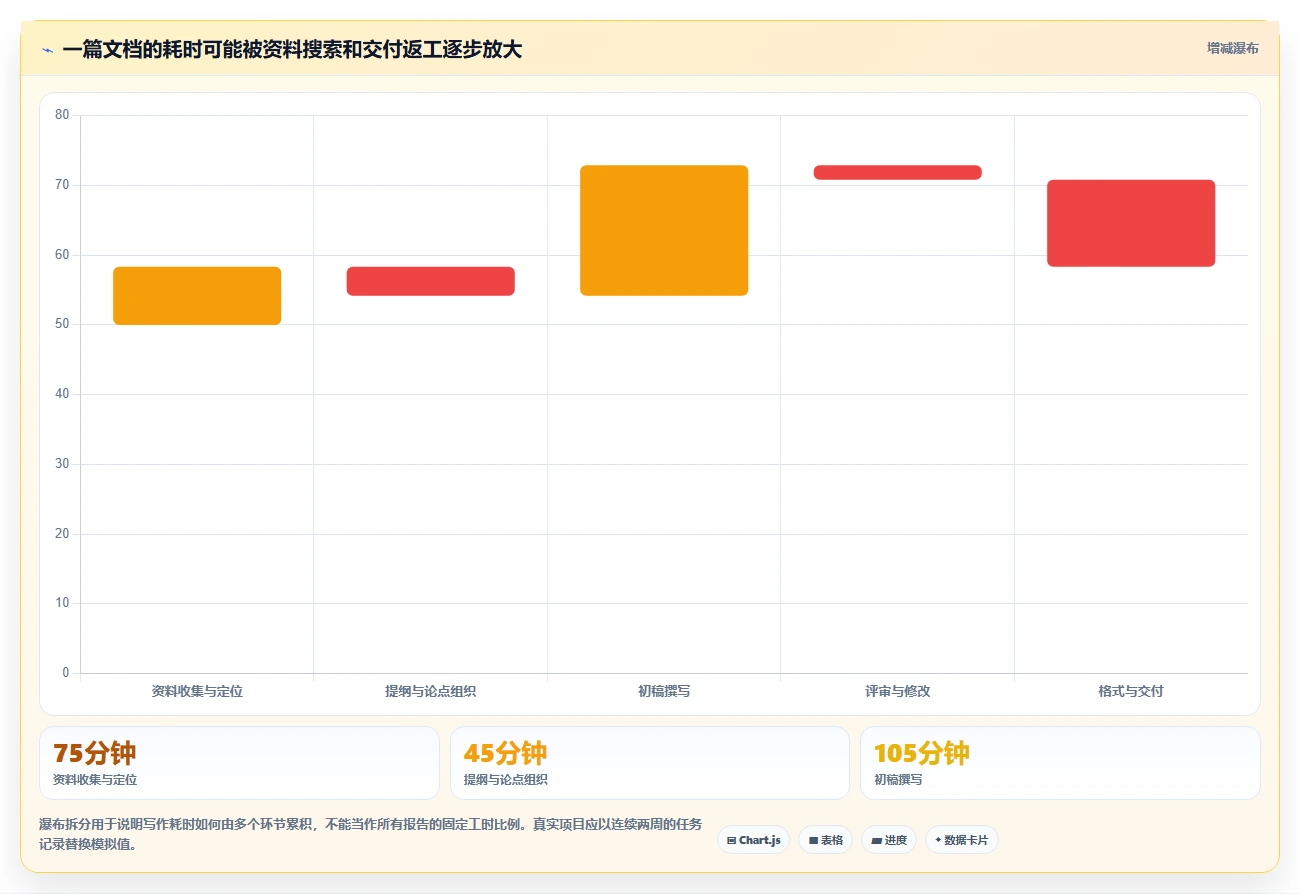
Task: Click the 资料收集与定位 x-axis label
Action: click(197, 691)
